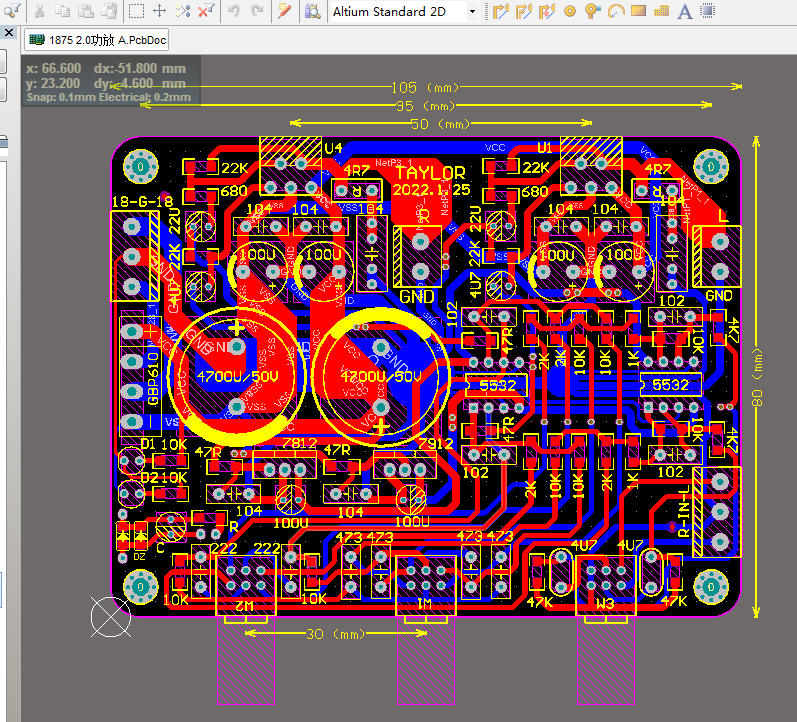Click the Cut scissors icon
The height and width of the screenshot is (722, 797).
coord(39,11)
